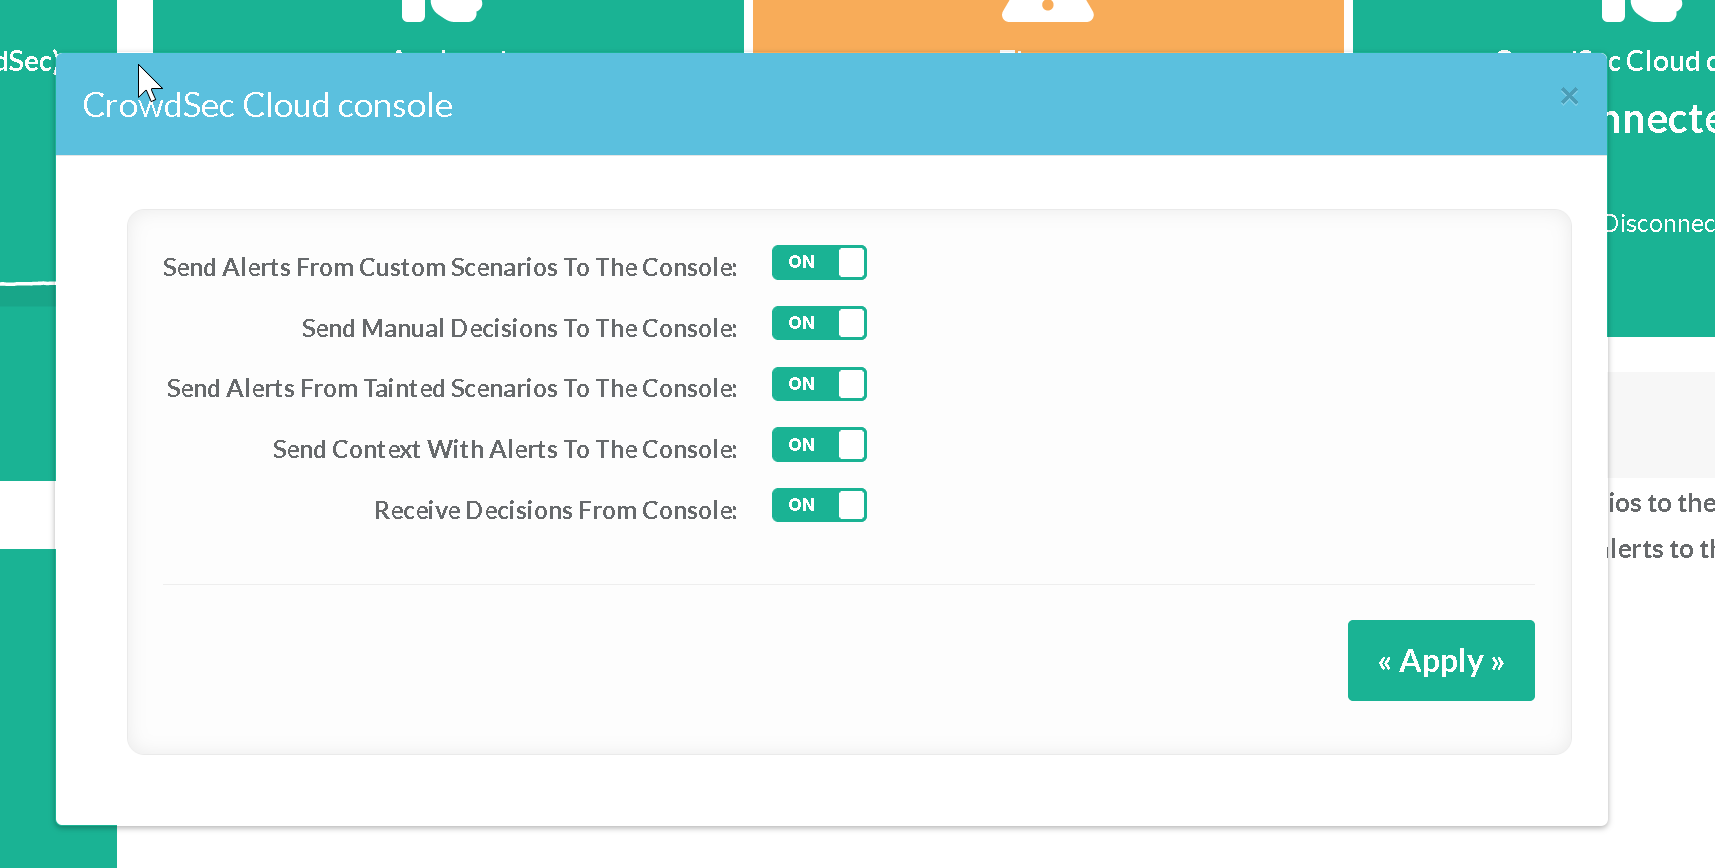Click the thumbs-up icon left of the orange tile
The height and width of the screenshot is (868, 1715).
pos(441,10)
